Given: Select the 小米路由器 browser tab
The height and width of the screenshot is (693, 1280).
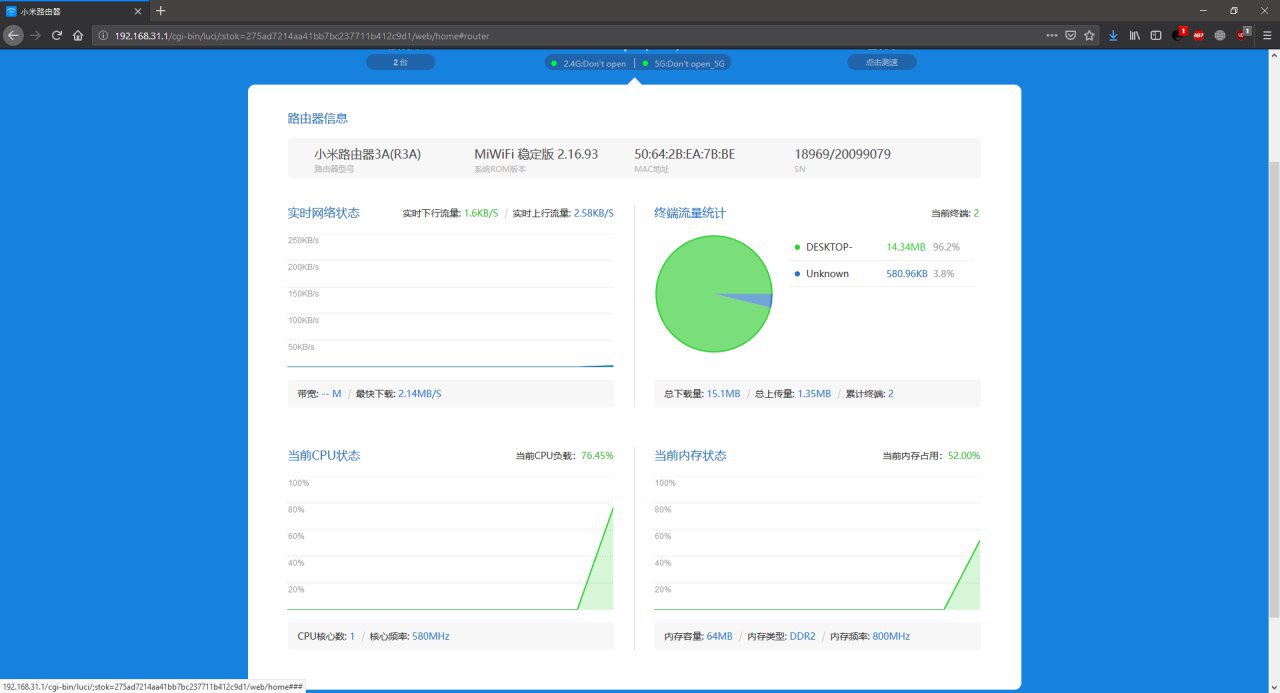Looking at the screenshot, I should (x=75, y=11).
